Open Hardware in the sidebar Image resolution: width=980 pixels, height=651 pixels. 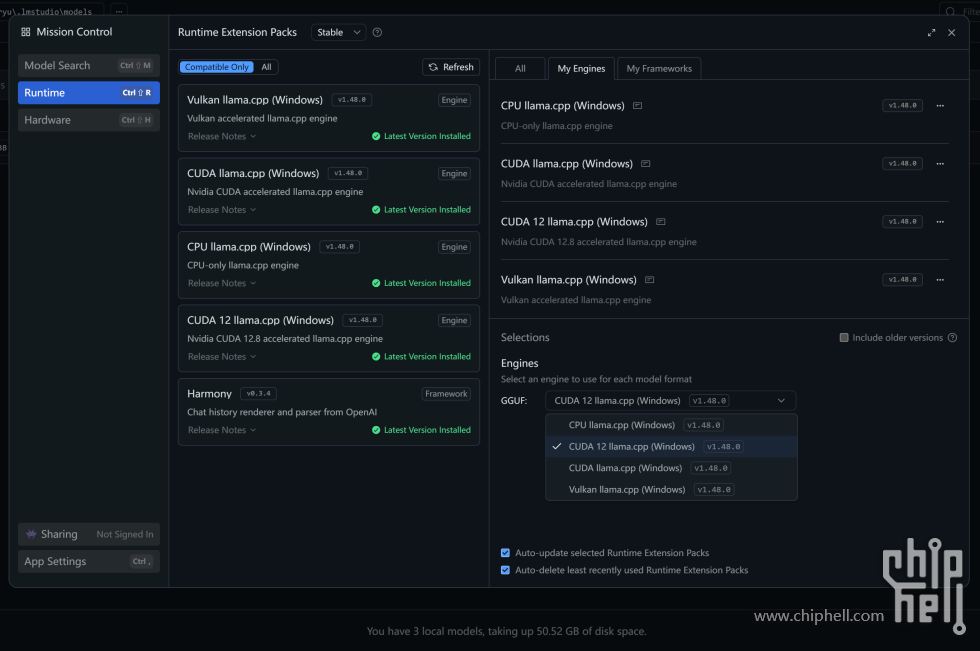pos(89,120)
